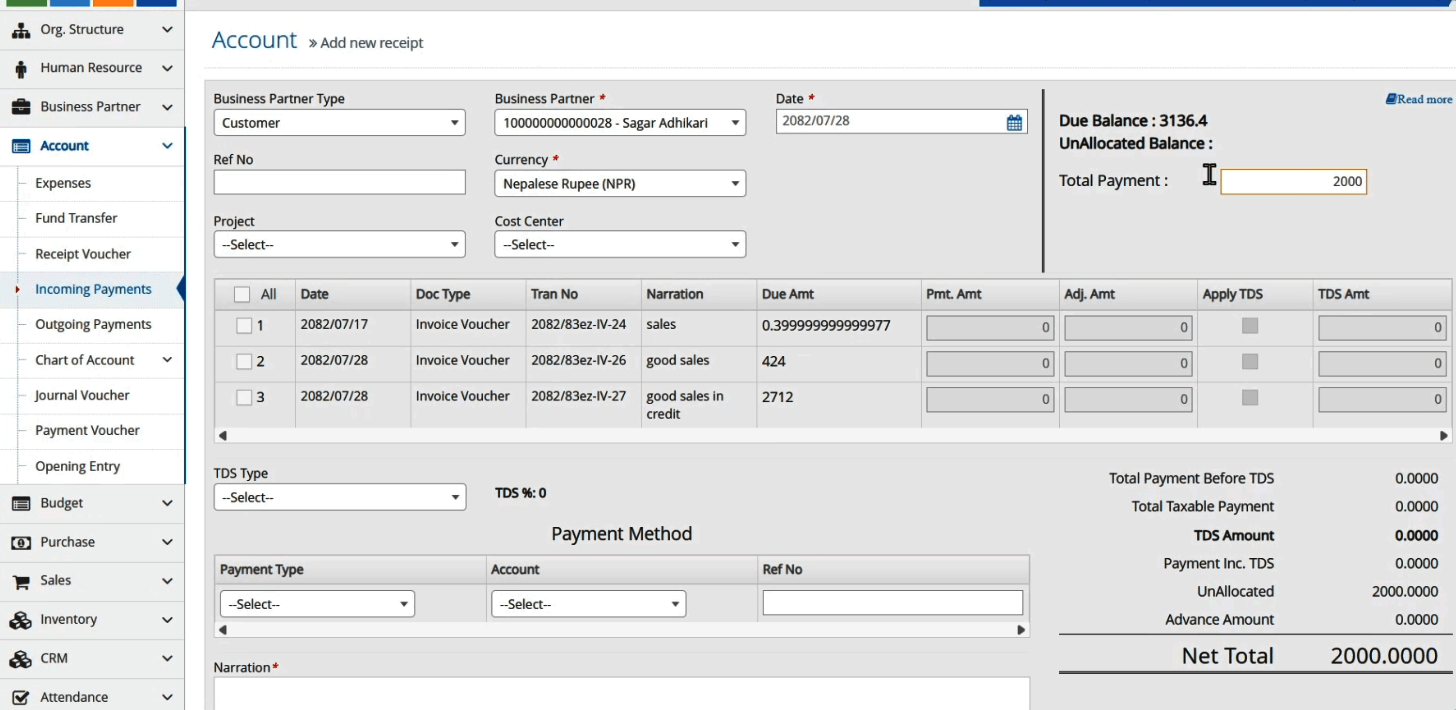This screenshot has width=1456, height=710.
Task: Click the CRM module icon
Action: 20,659
